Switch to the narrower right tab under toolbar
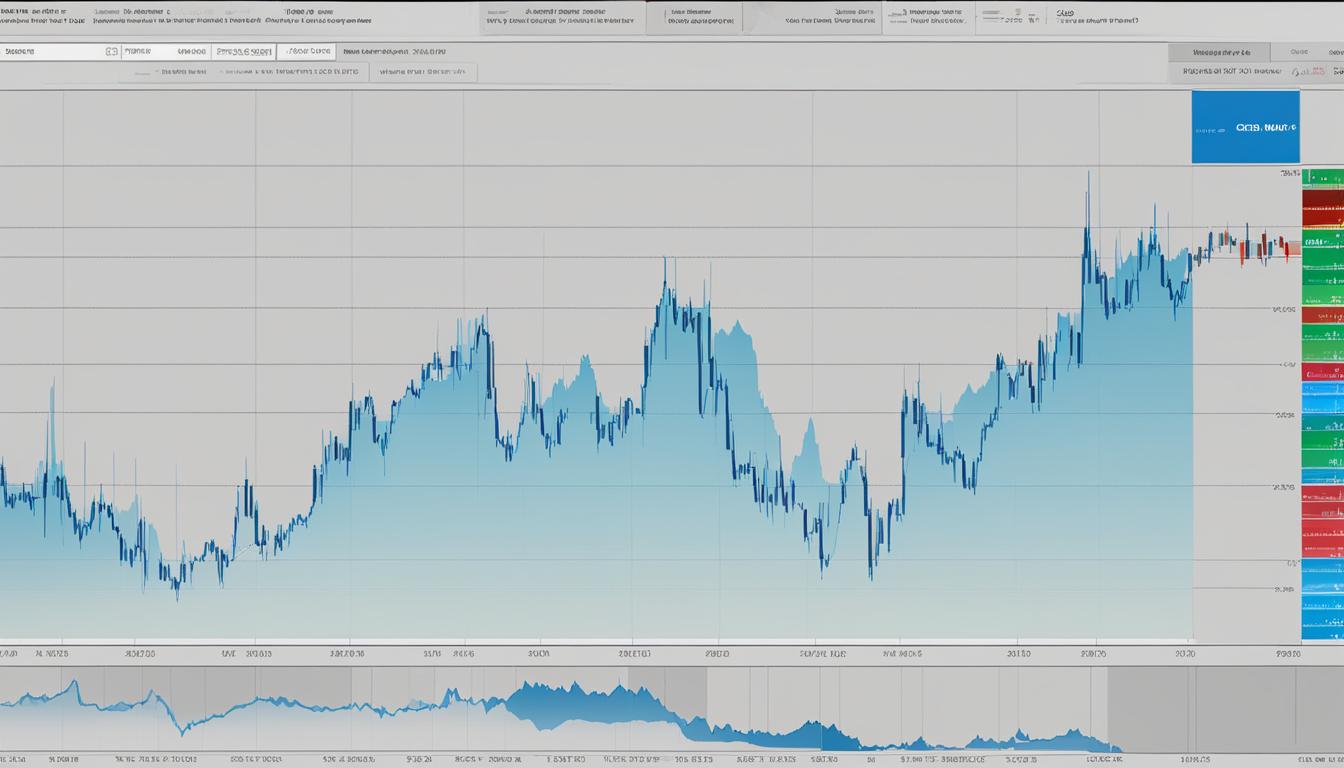The image size is (1344, 768). click(423, 73)
